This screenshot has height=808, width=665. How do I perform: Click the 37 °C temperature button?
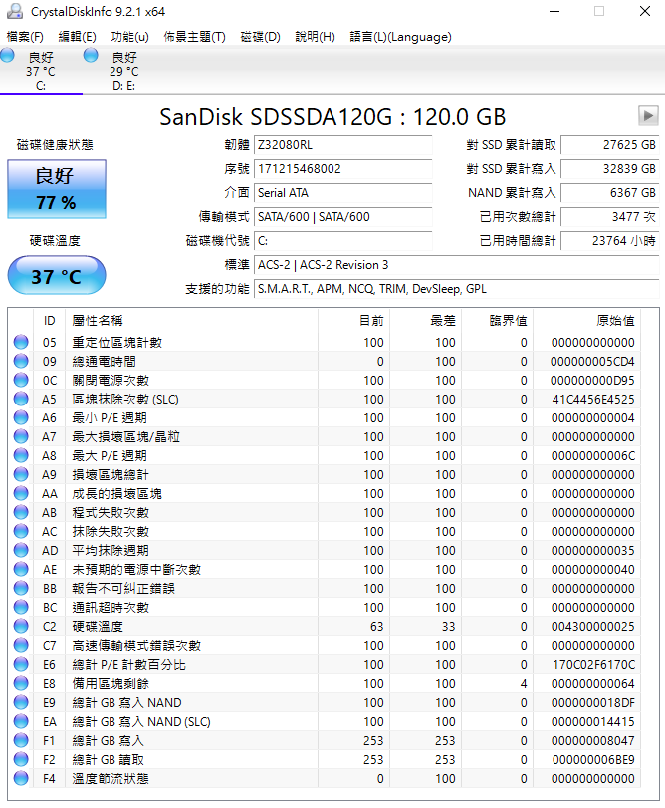[x=57, y=276]
